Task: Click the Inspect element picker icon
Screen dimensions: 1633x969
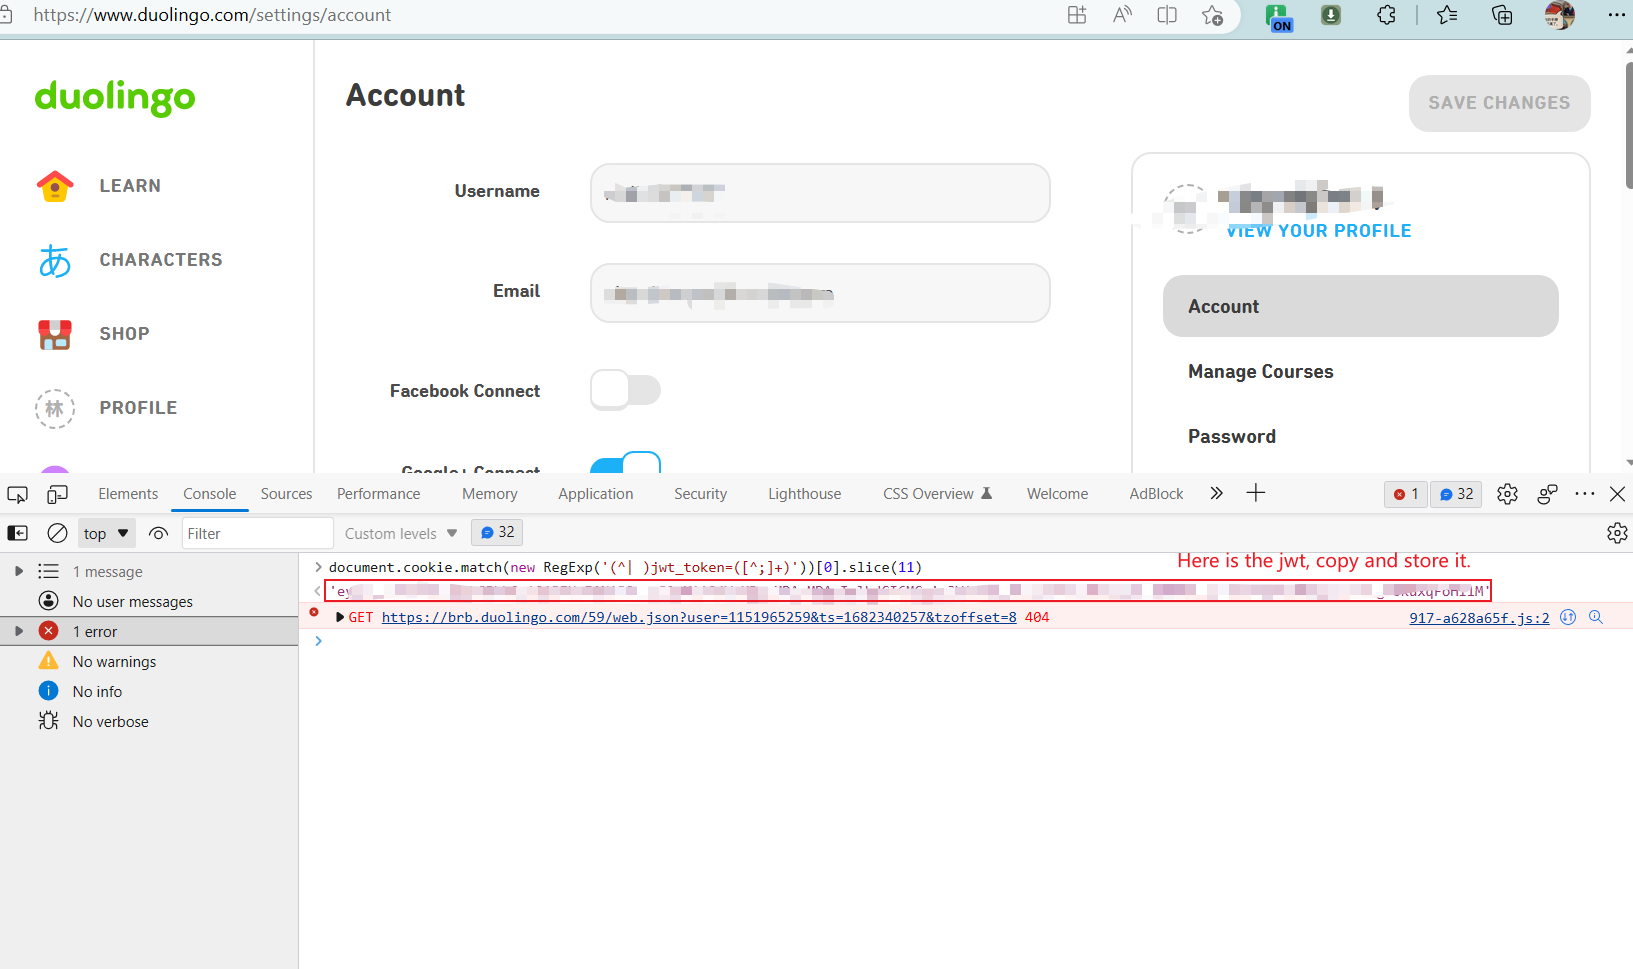Action: [x=17, y=494]
